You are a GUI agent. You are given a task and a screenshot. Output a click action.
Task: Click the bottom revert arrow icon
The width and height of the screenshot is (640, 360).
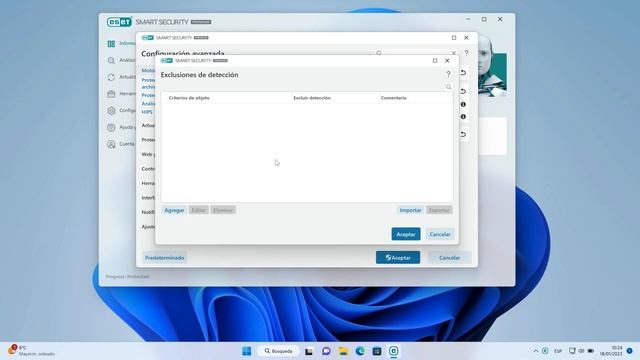pos(463,134)
